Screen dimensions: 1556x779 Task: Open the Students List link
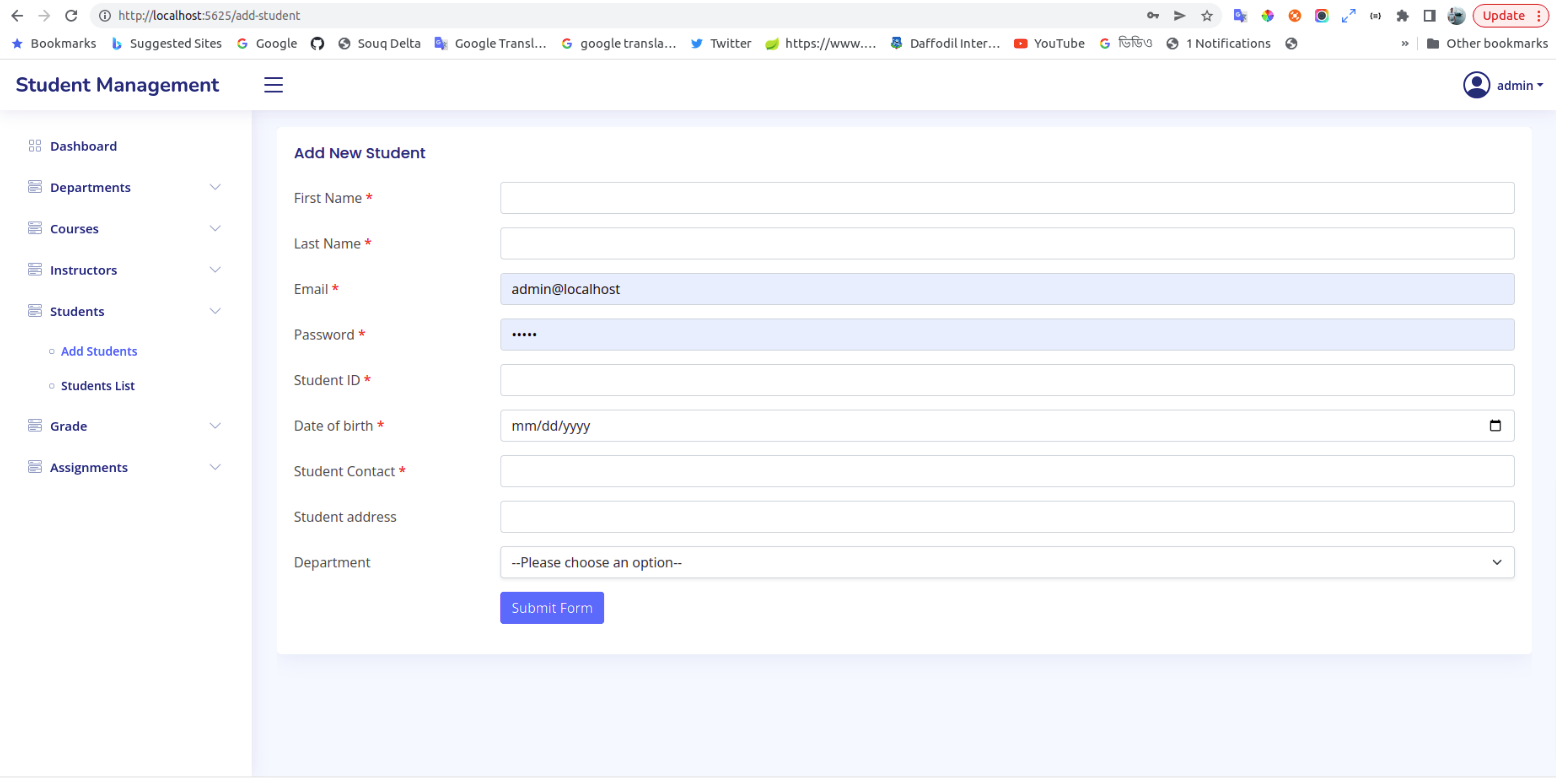pyautogui.click(x=96, y=385)
